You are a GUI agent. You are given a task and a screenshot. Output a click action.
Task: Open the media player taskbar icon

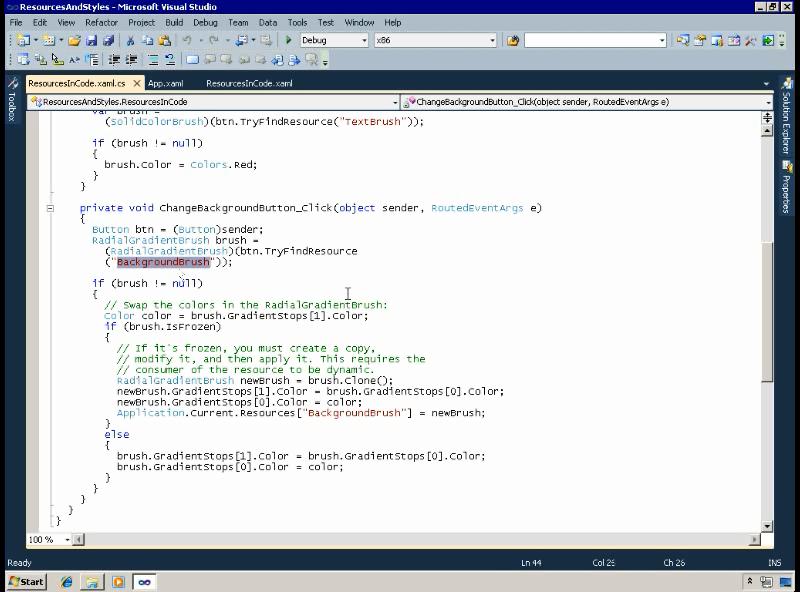point(118,582)
